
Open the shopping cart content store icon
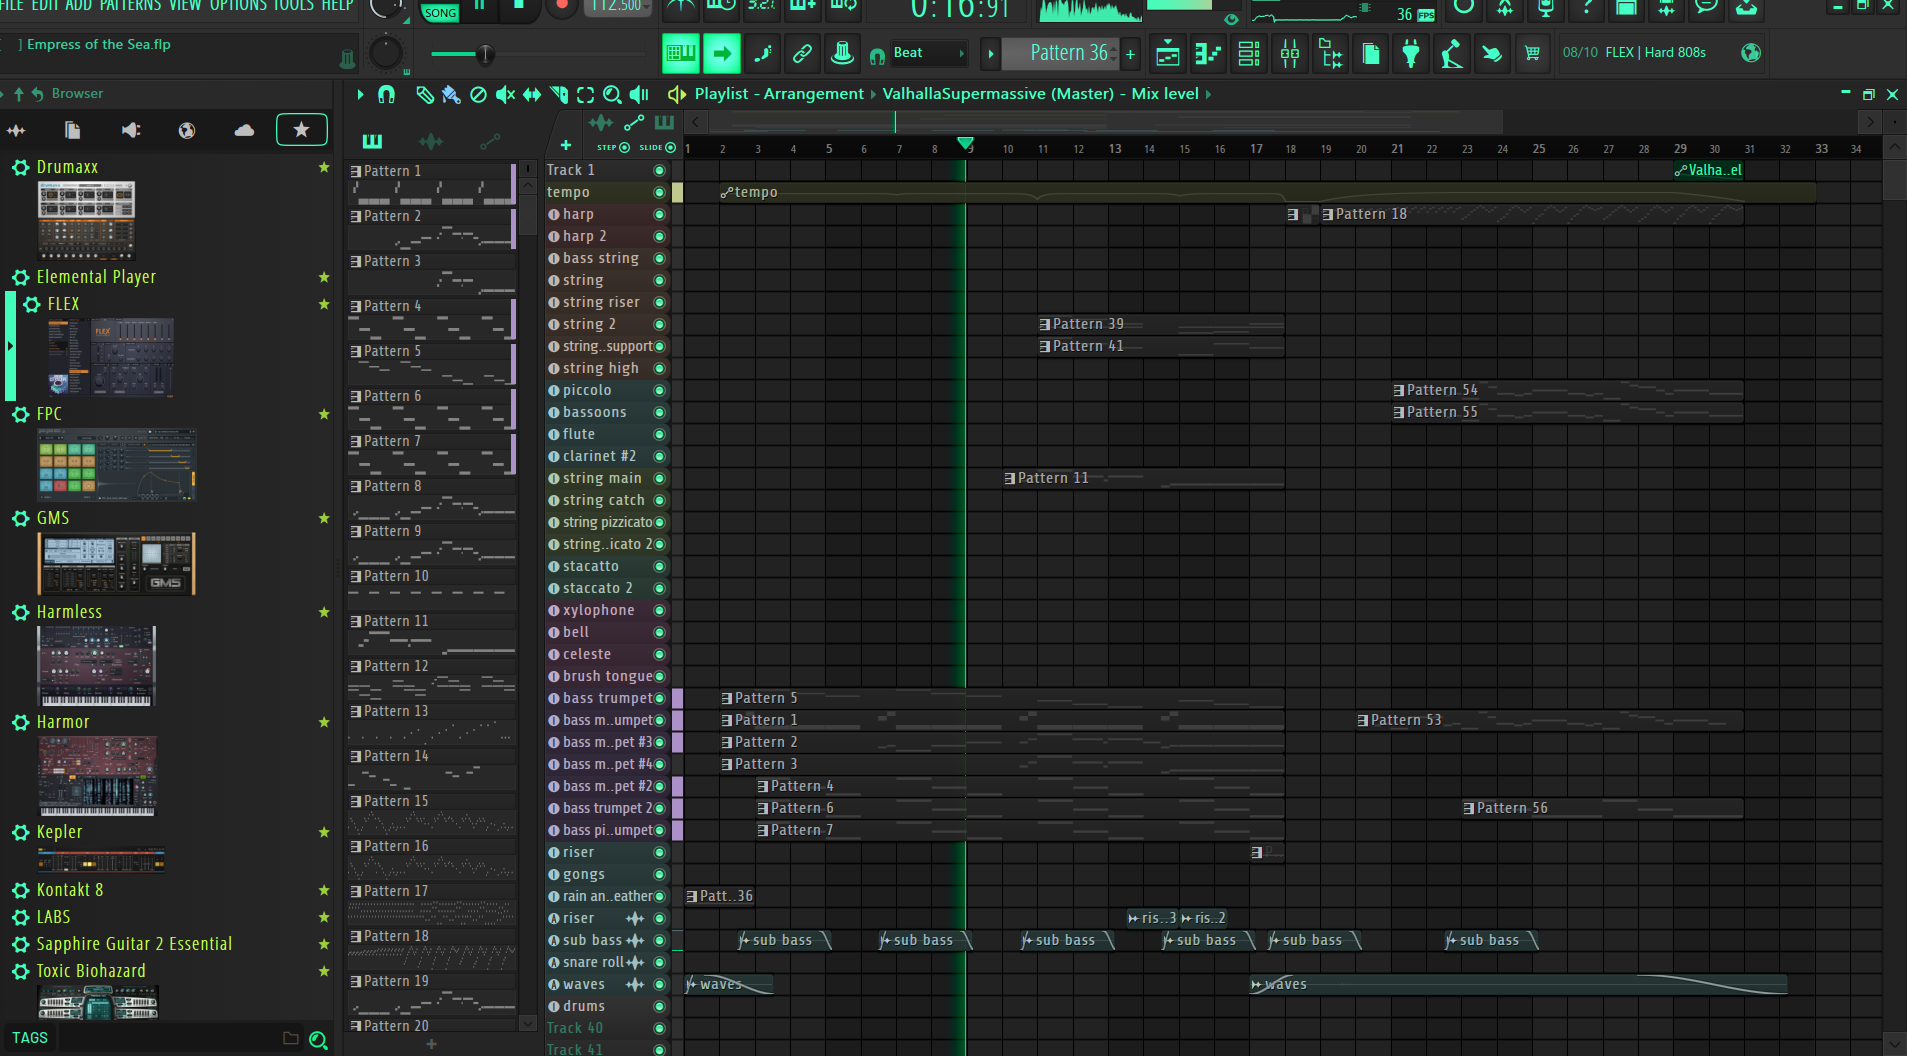1532,53
